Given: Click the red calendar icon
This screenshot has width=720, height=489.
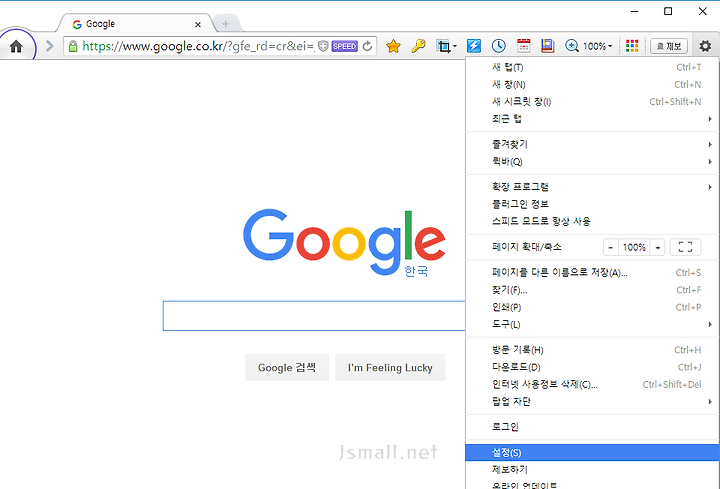Looking at the screenshot, I should point(523,46).
